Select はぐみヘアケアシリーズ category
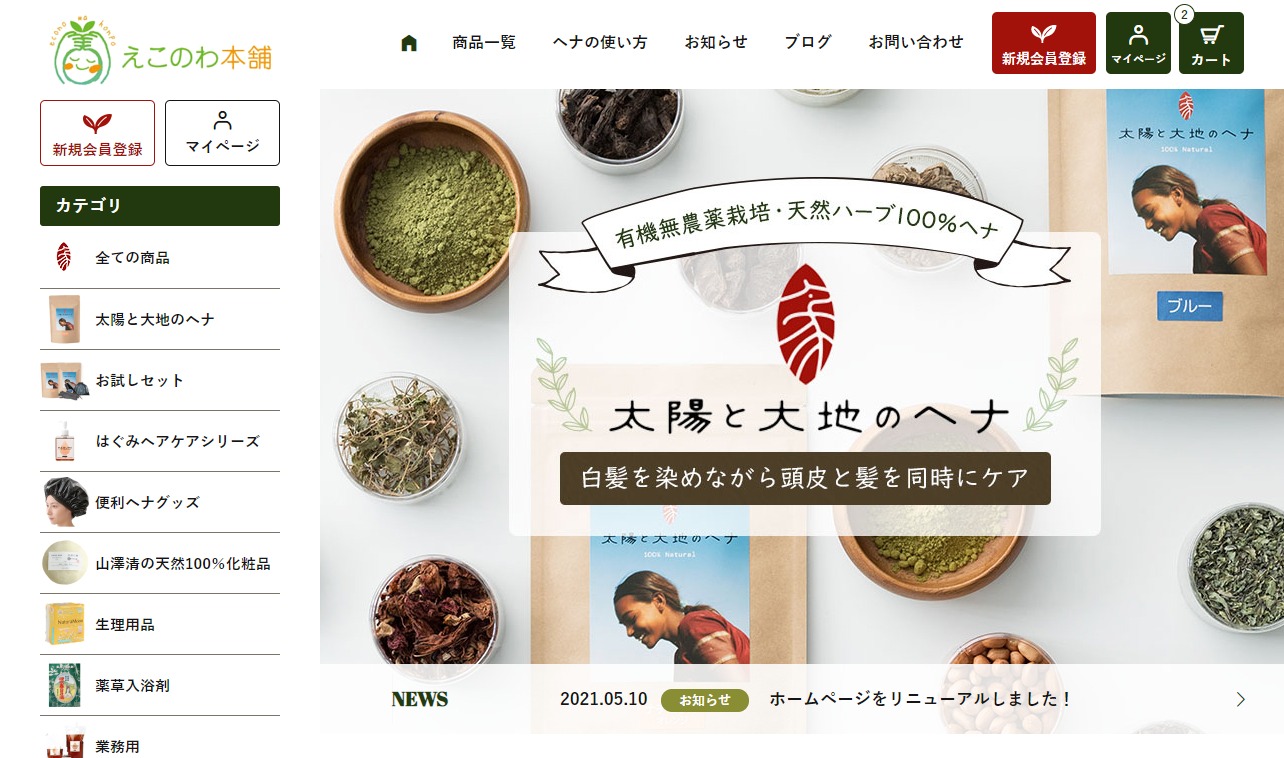 pyautogui.click(x=160, y=441)
